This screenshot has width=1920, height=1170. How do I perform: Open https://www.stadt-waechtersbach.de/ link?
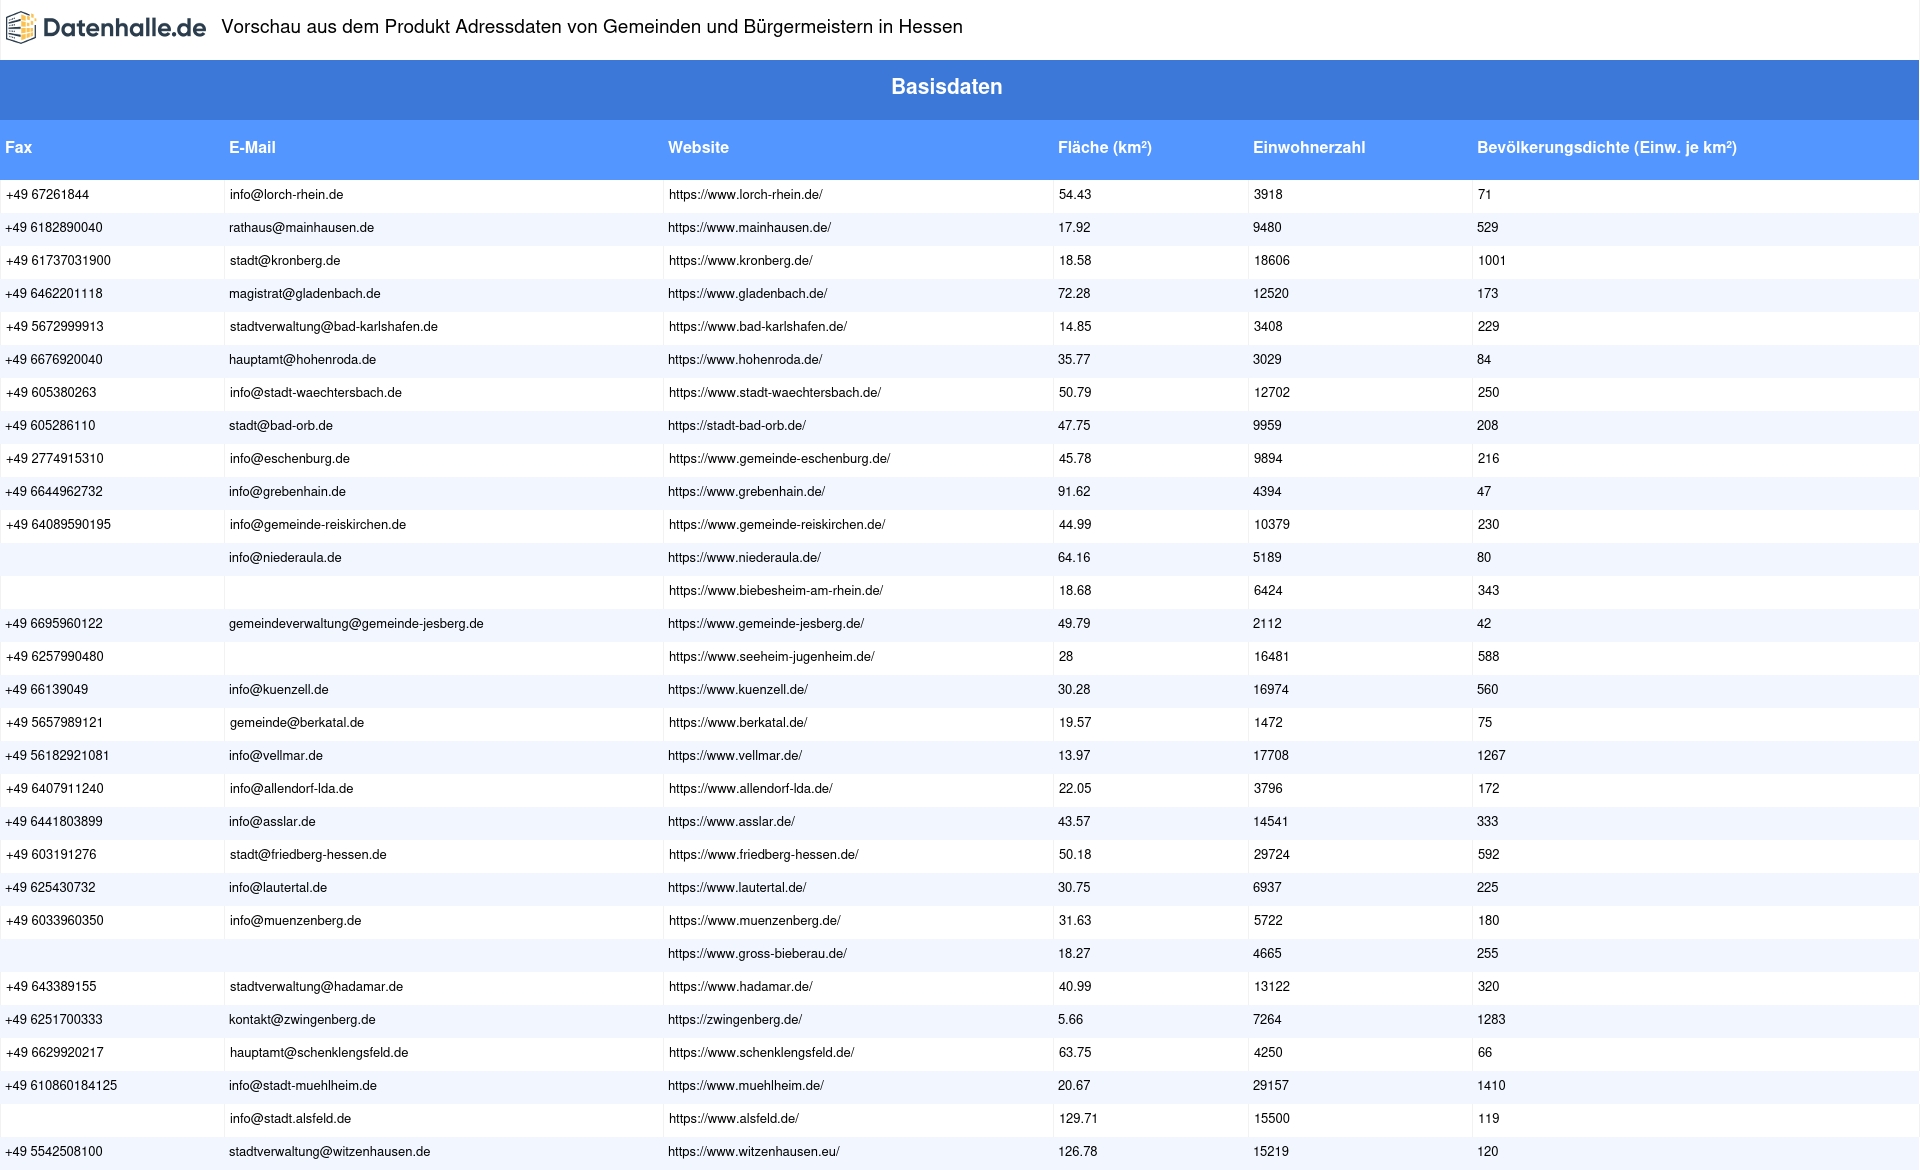(x=775, y=393)
